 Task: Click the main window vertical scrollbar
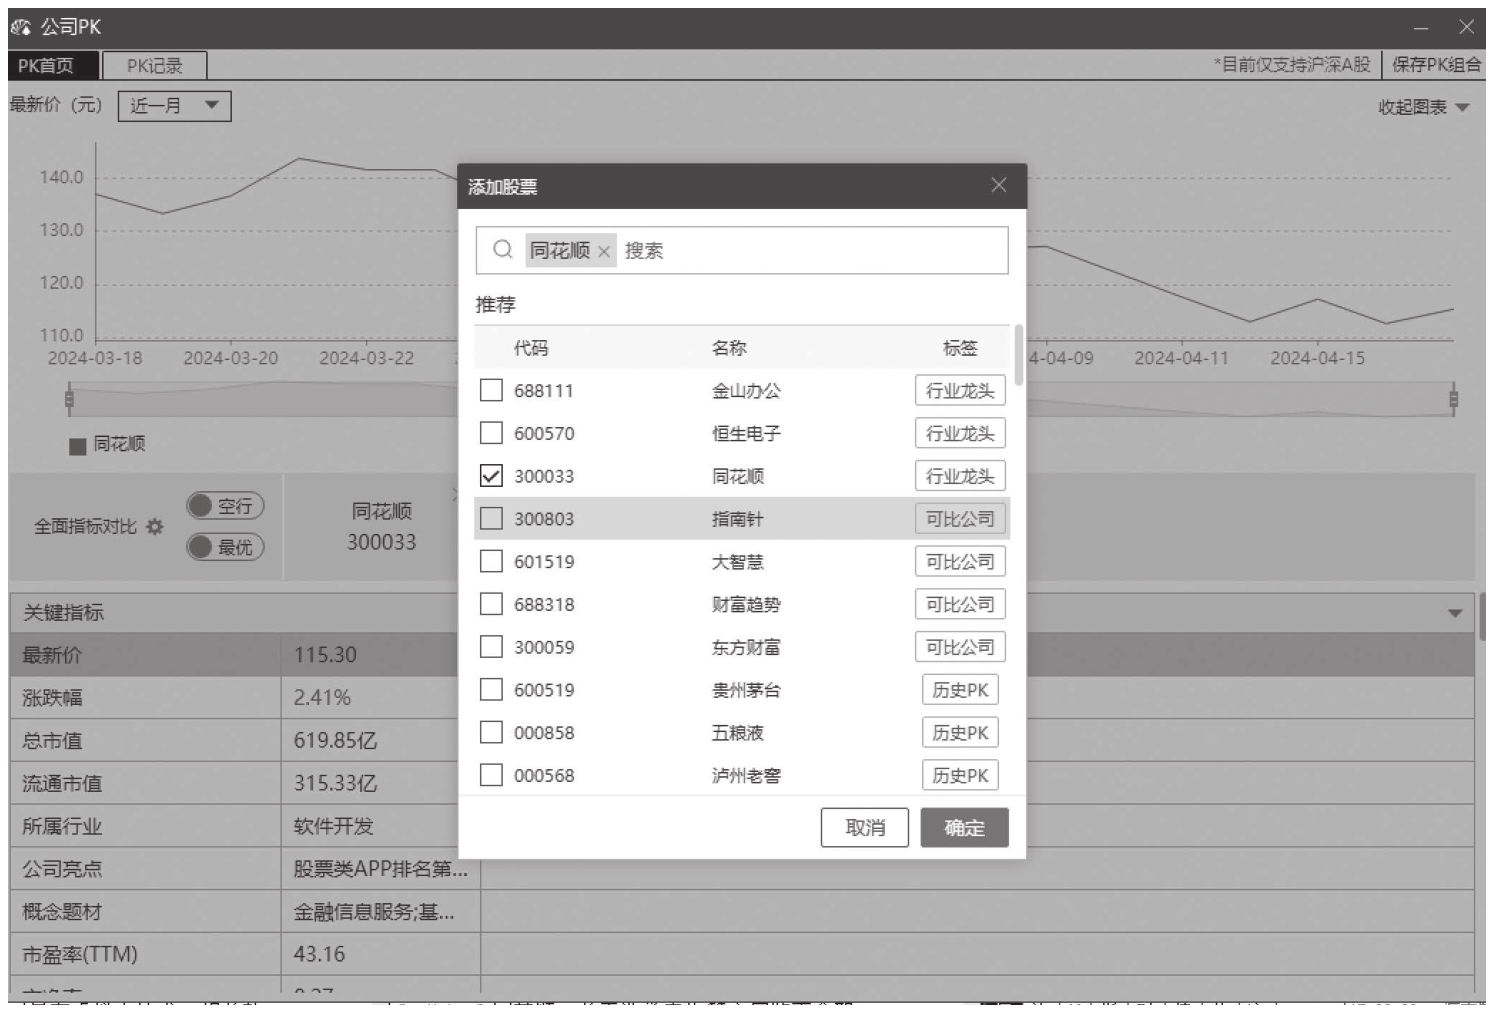click(1482, 615)
